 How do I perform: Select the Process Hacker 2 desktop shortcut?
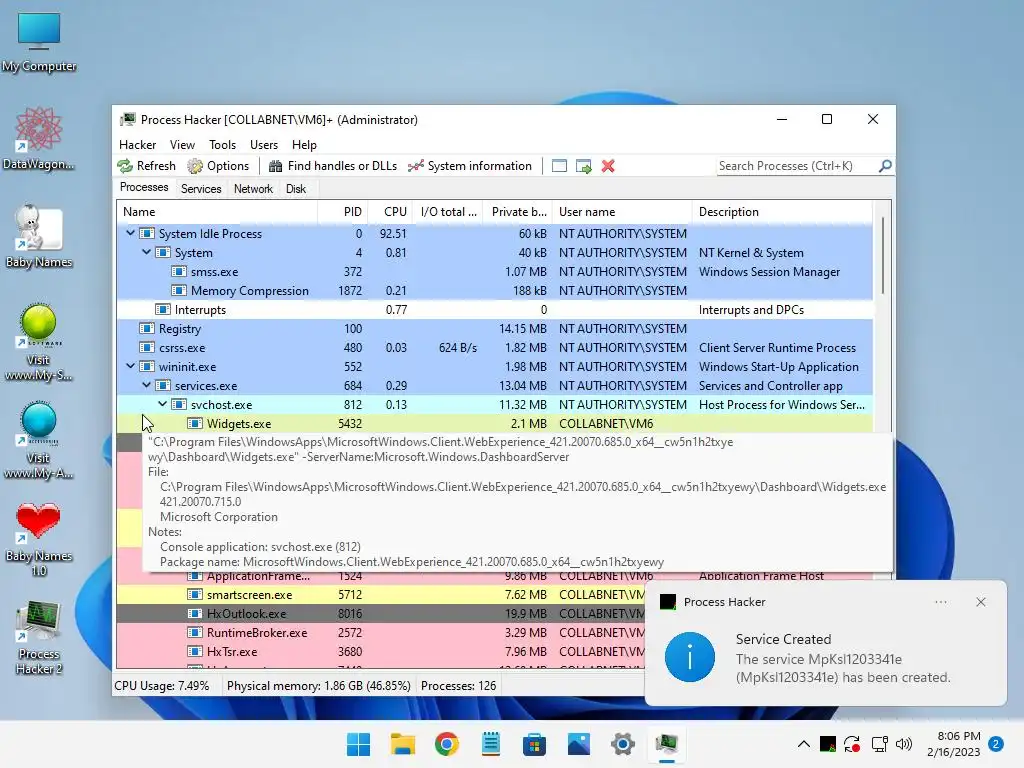click(39, 638)
